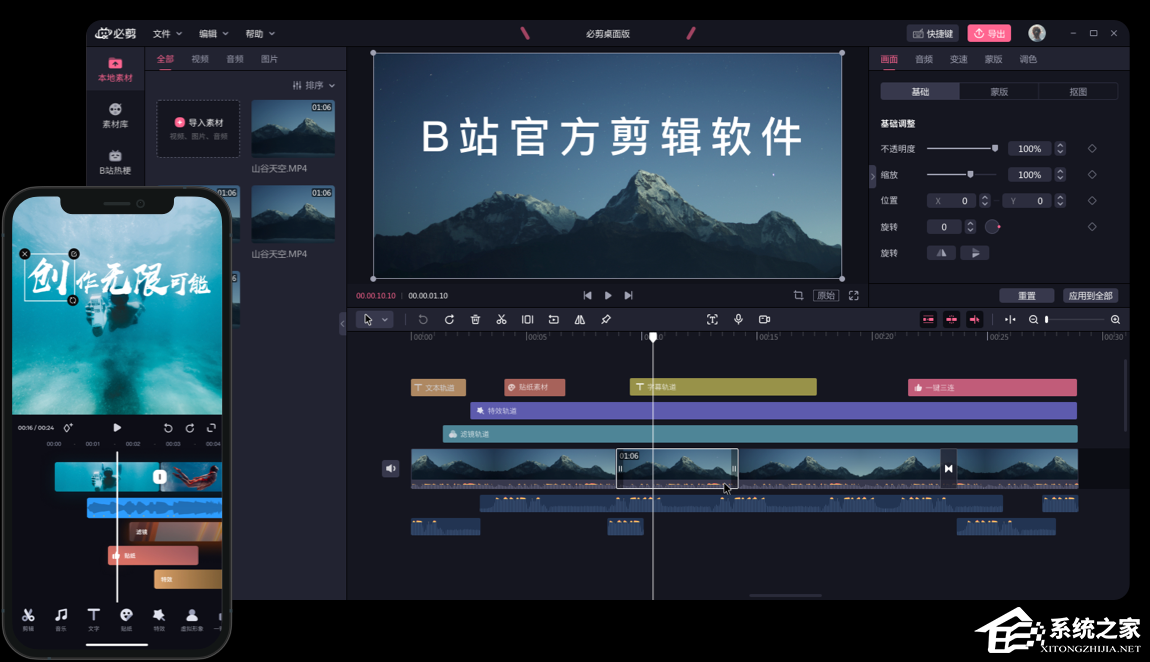Click the 应用到全部 button

pyautogui.click(x=1091, y=295)
